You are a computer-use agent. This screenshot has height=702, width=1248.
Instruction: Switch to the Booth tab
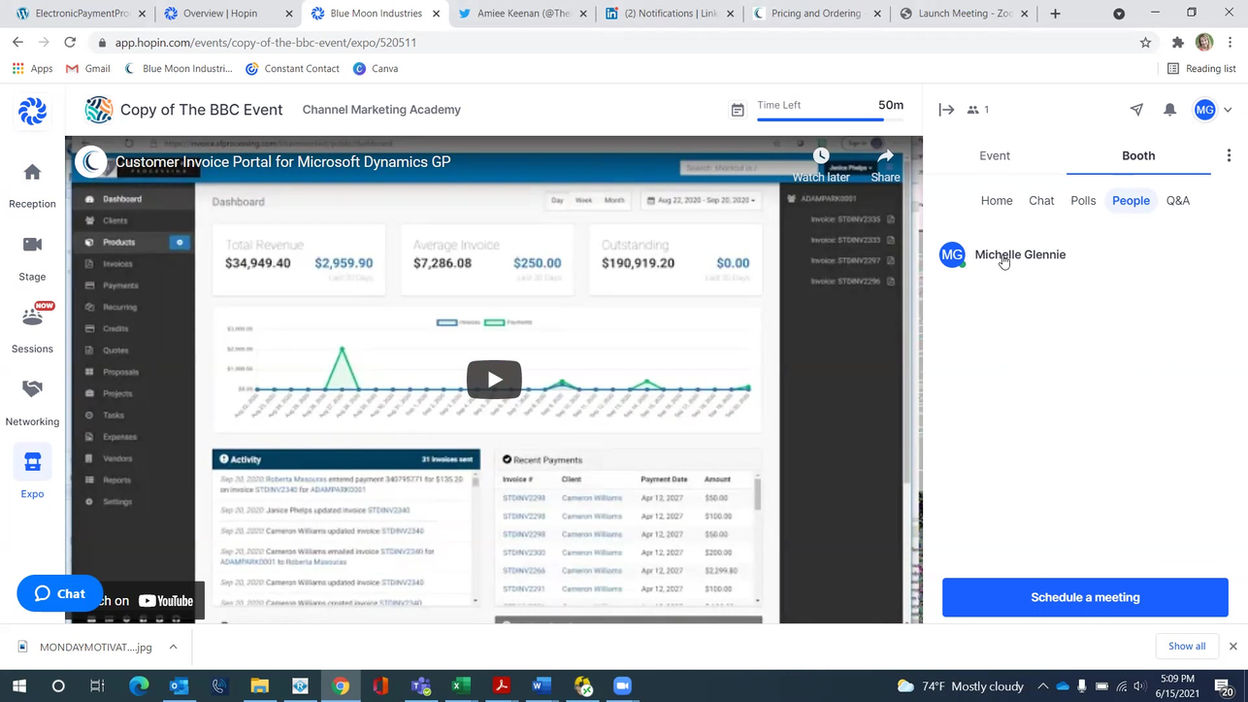tap(1138, 156)
